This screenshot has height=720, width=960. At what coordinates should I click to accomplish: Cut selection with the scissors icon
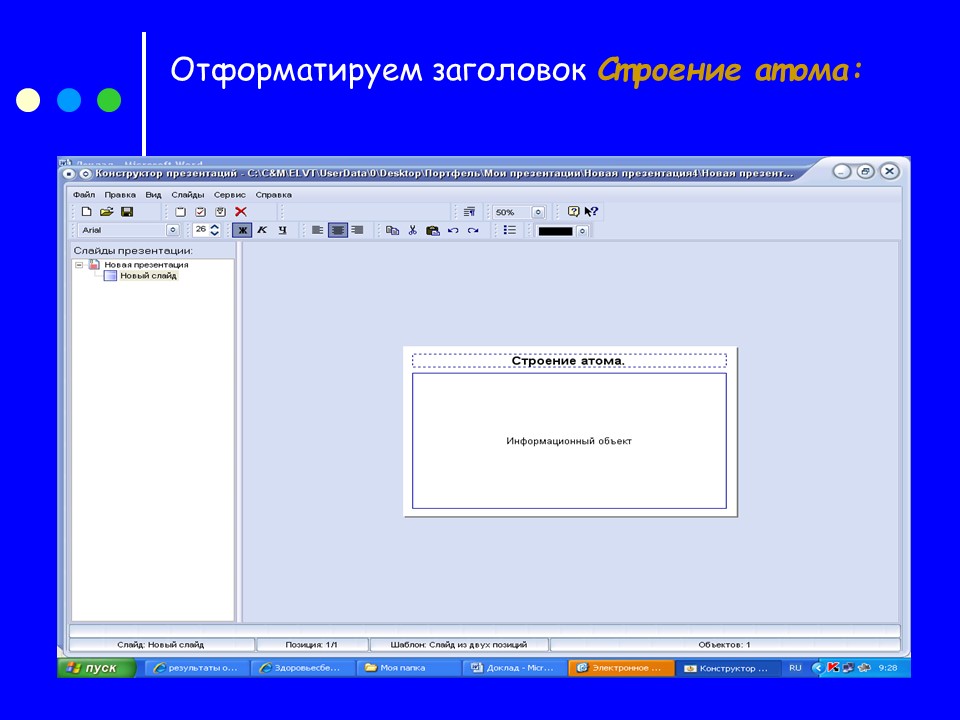(412, 230)
